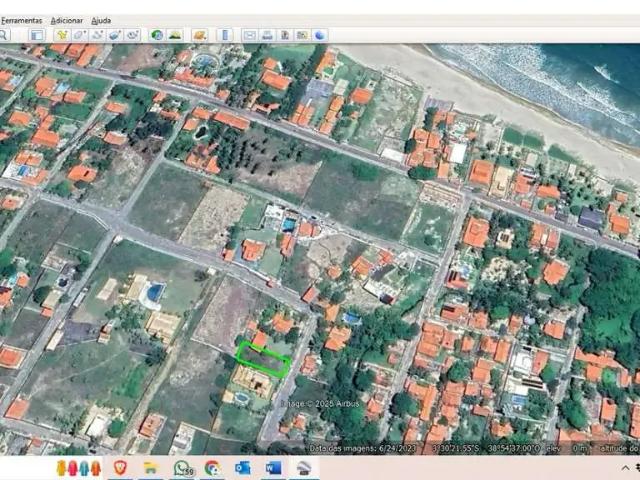Show historical imagery with clock icon

(x=157, y=35)
